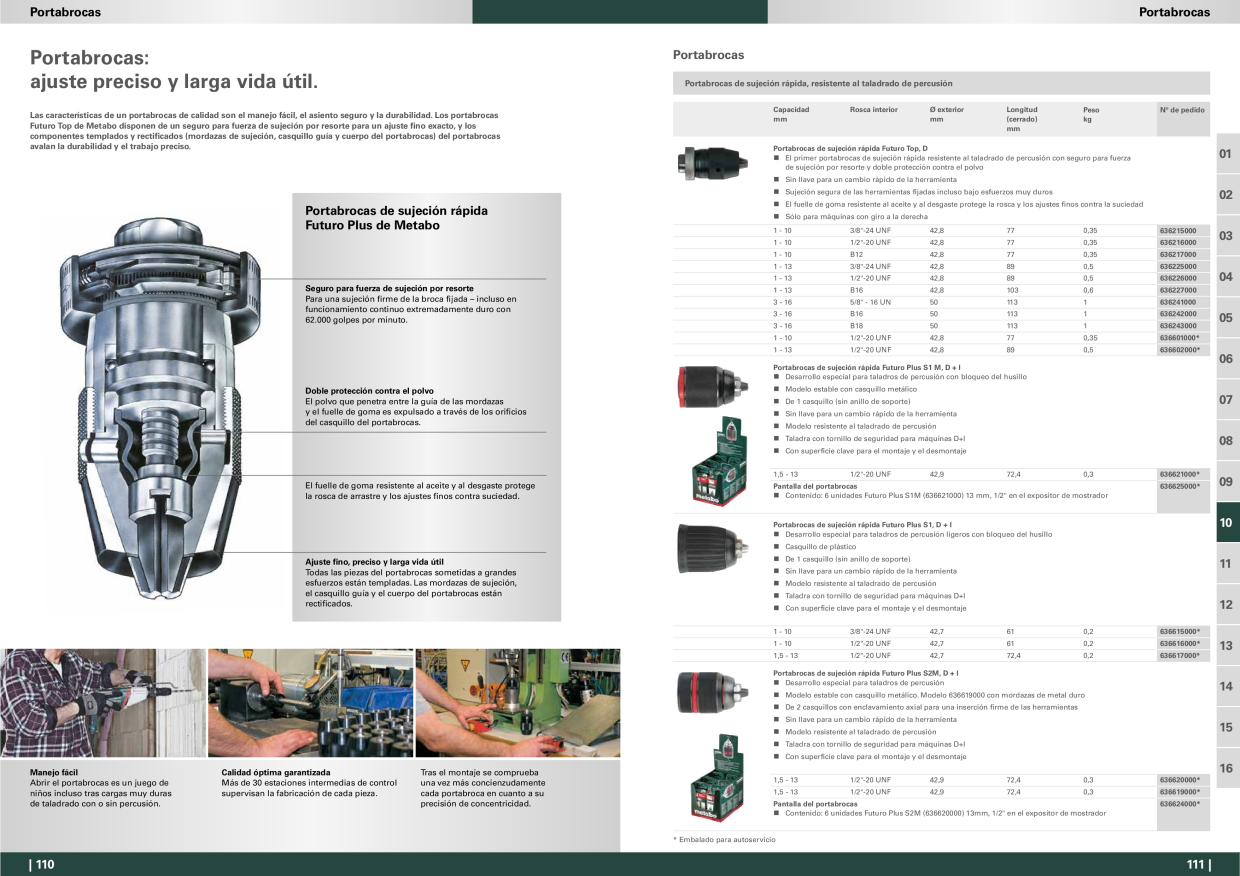Viewport: 1240px width, 876px height.
Task: Select chapter tab 02
Action: click(x=1227, y=195)
